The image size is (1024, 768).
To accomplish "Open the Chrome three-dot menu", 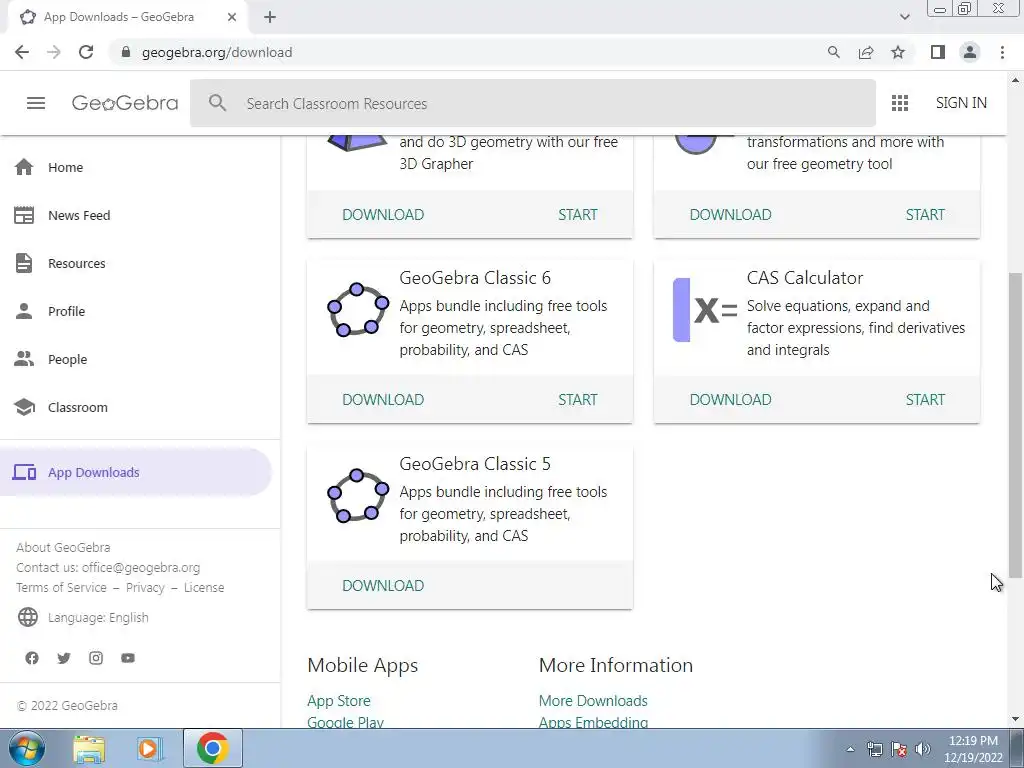I will click(1002, 52).
